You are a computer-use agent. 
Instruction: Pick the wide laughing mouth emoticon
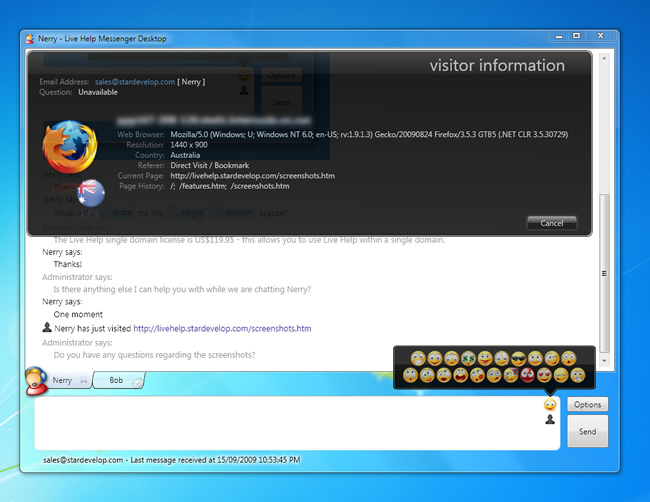click(461, 375)
